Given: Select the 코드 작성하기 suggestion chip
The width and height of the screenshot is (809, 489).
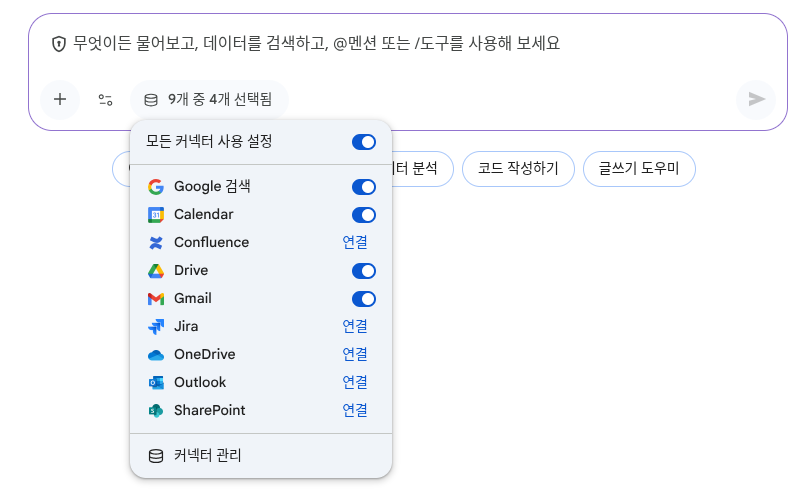Looking at the screenshot, I should click(517, 169).
